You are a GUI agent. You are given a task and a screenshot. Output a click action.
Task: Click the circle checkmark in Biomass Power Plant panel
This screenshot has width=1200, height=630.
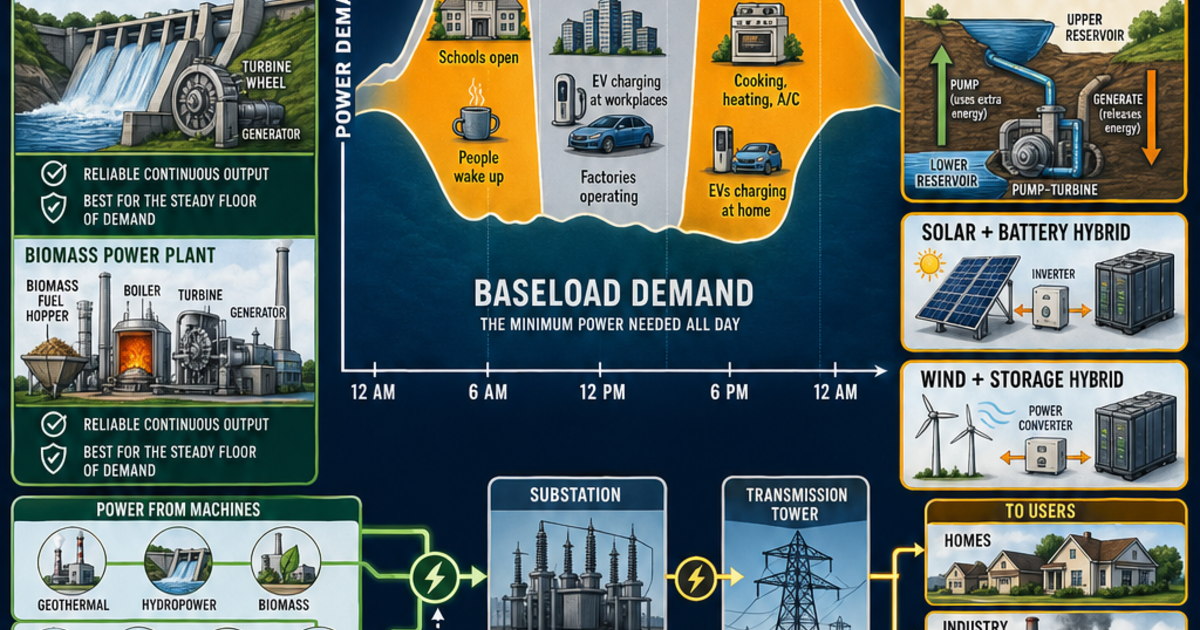click(x=52, y=425)
